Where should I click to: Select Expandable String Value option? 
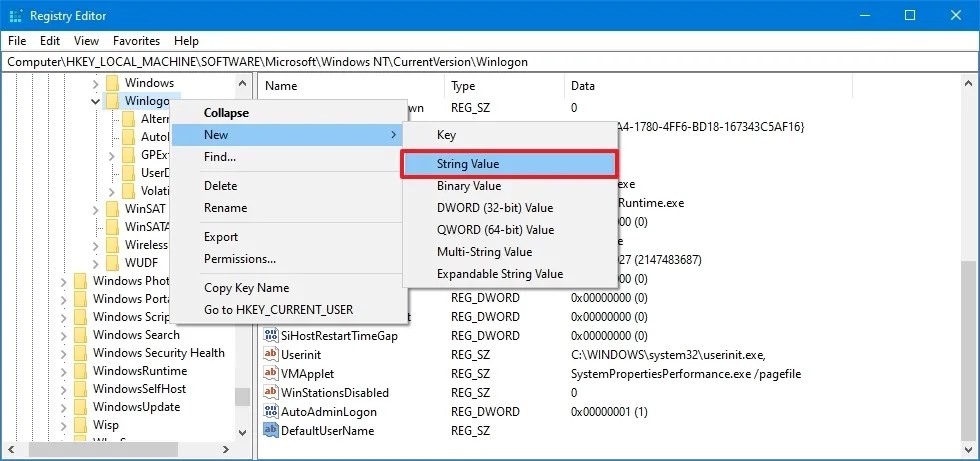[509, 274]
